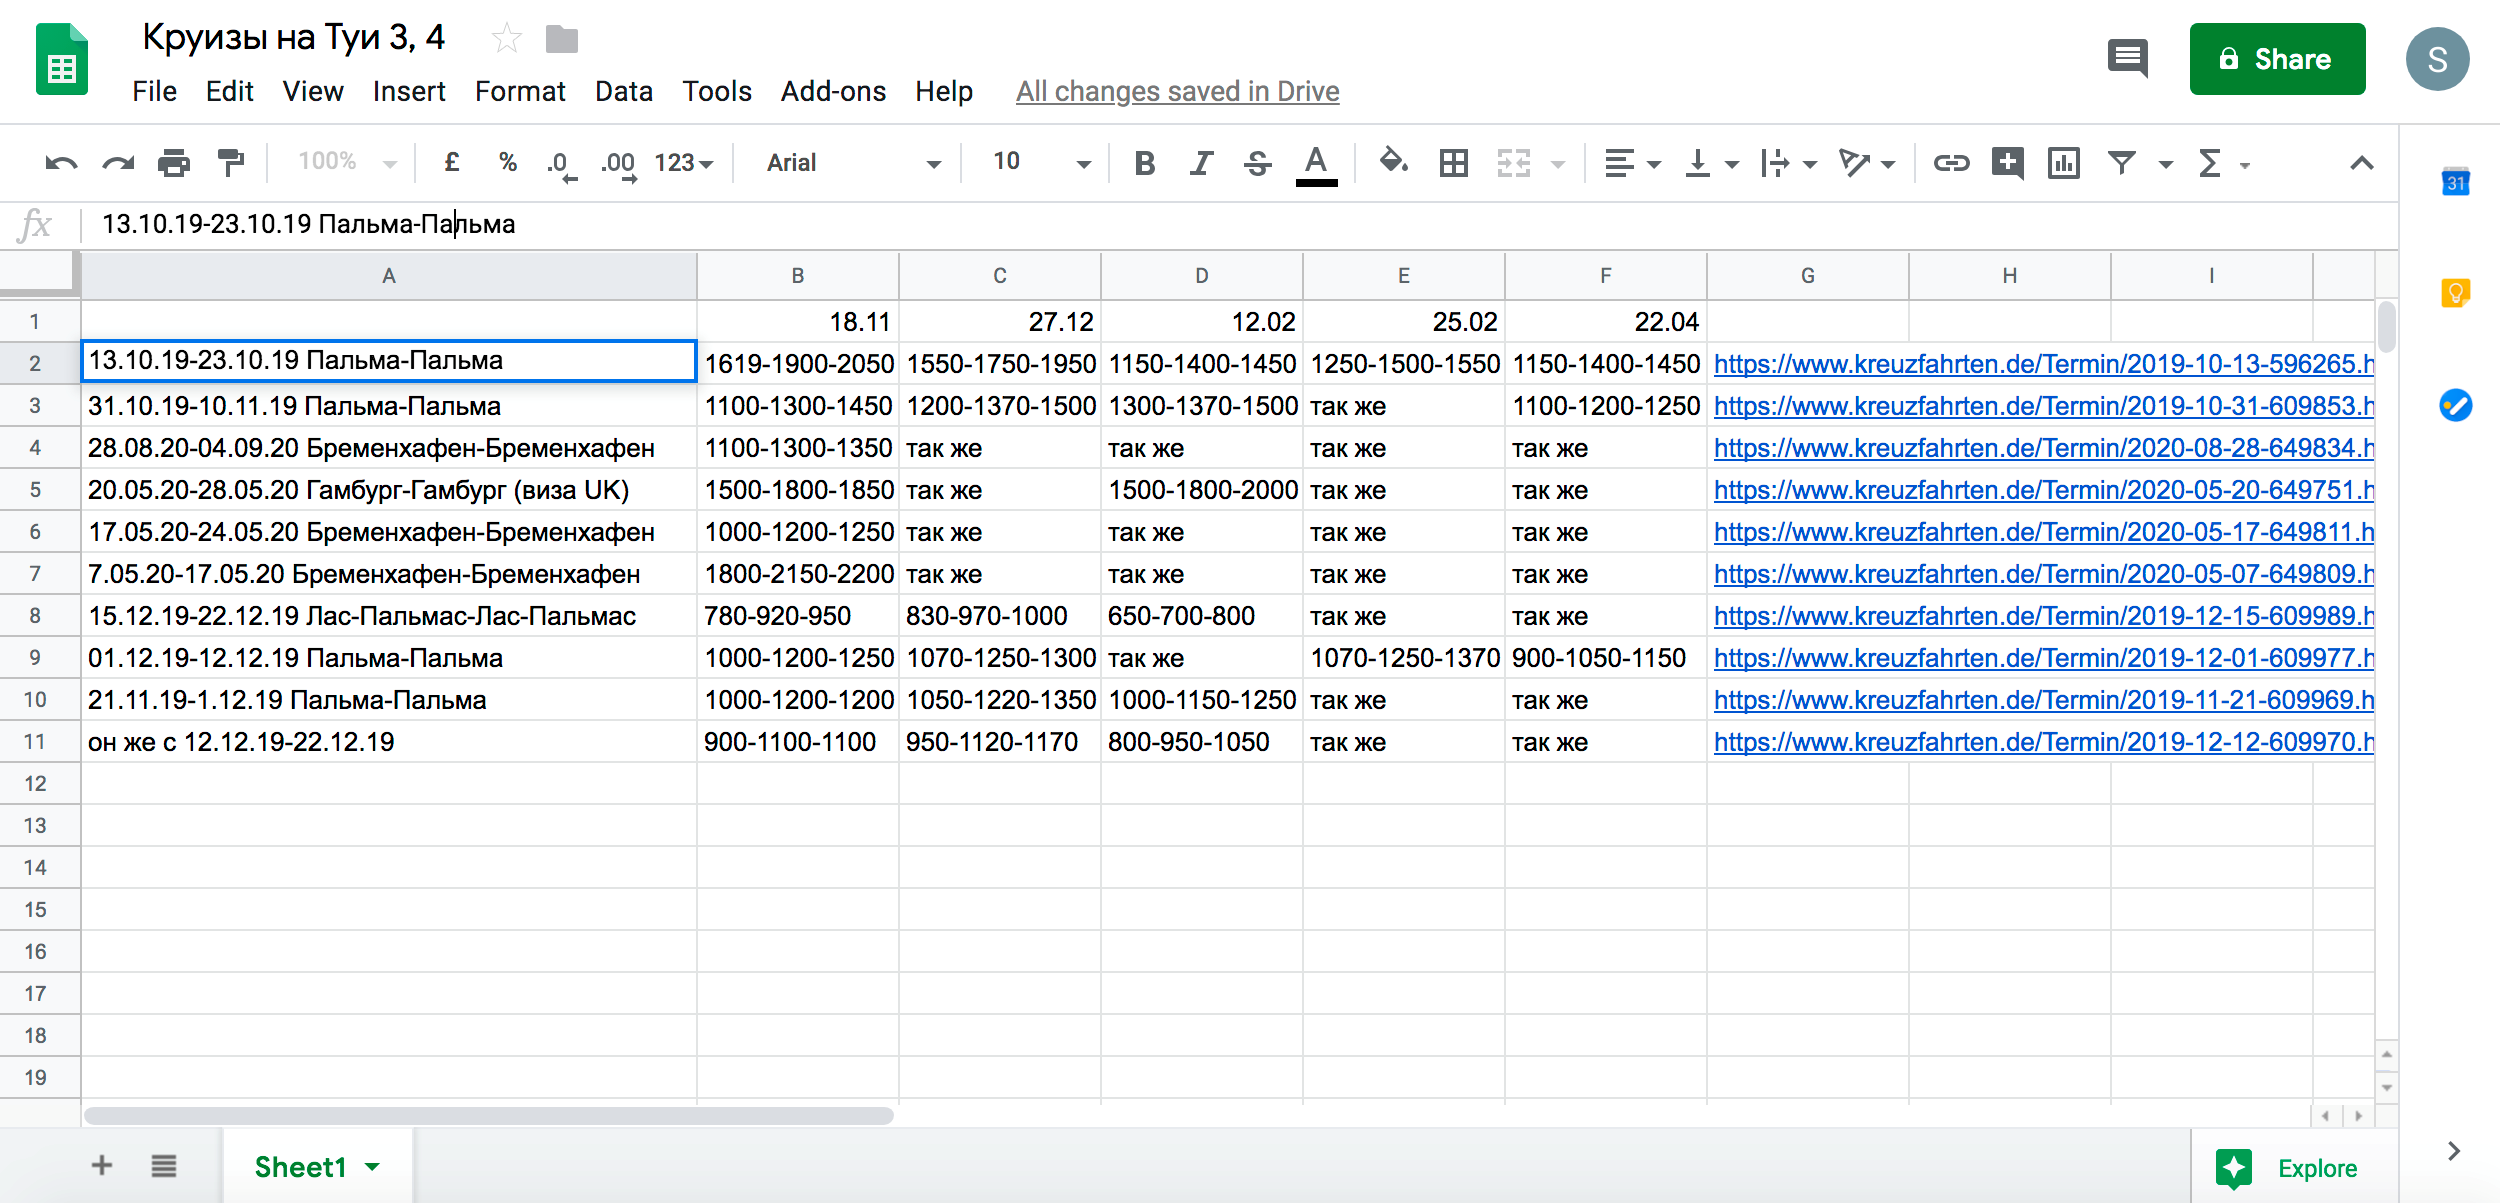Viewport: 2500px width, 1203px height.
Task: Show all sheets list icon
Action: point(164,1165)
